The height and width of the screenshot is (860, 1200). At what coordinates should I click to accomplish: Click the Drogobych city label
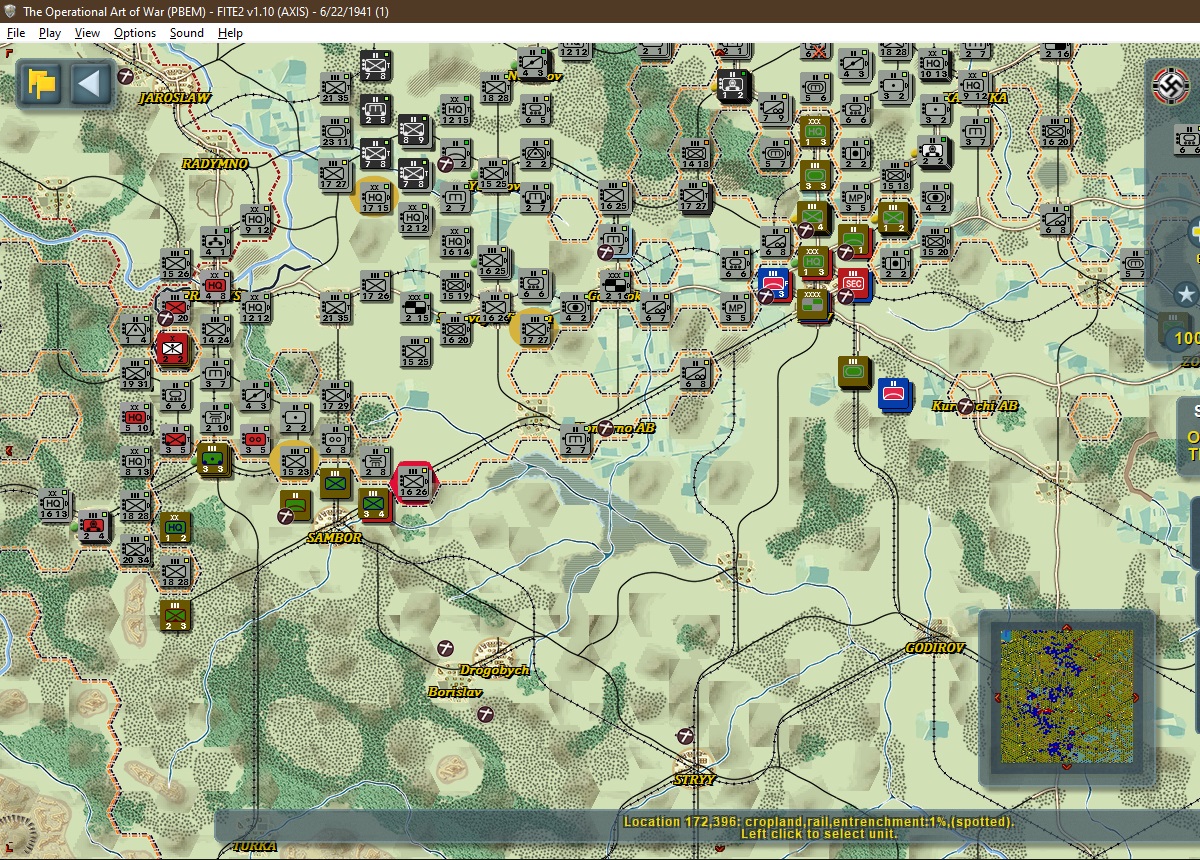coord(494,670)
